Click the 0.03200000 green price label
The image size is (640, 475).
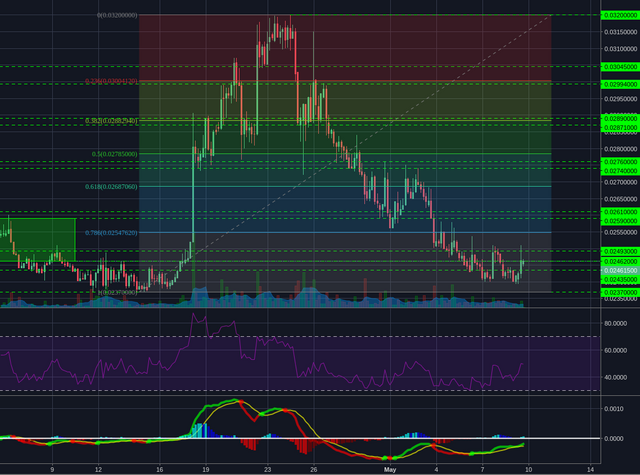click(x=620, y=15)
